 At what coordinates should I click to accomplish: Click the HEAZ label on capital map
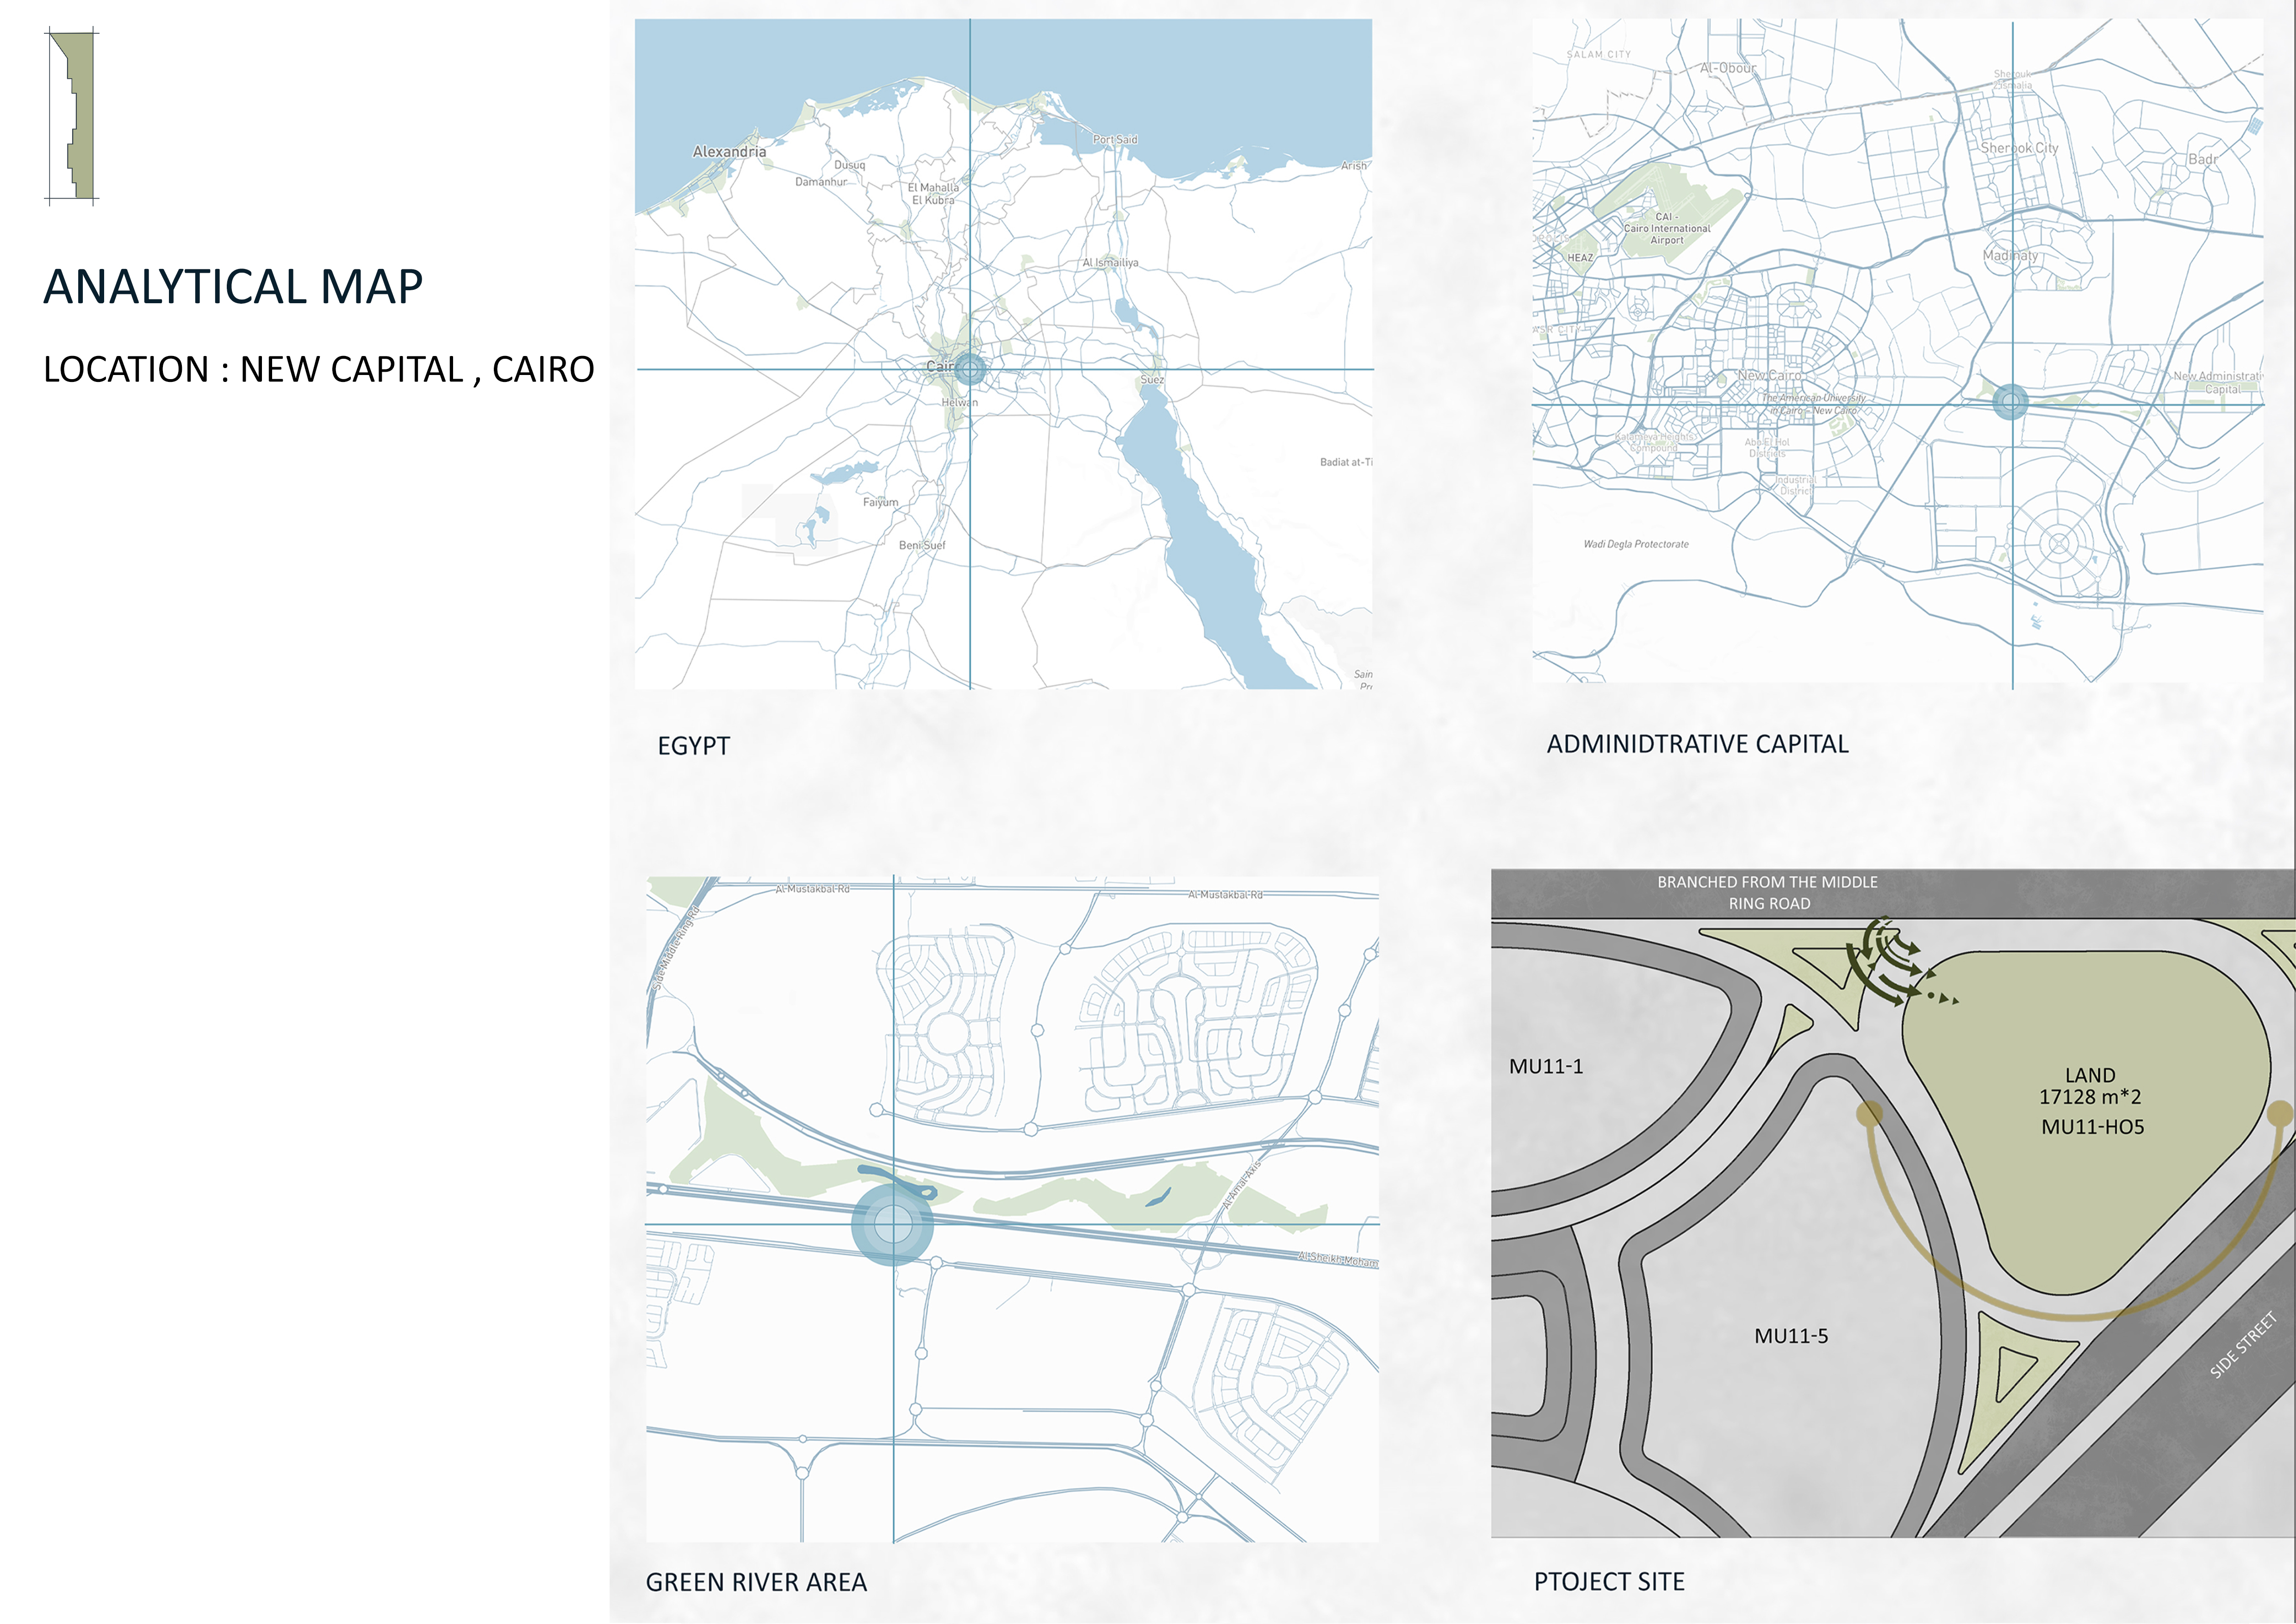click(1580, 258)
